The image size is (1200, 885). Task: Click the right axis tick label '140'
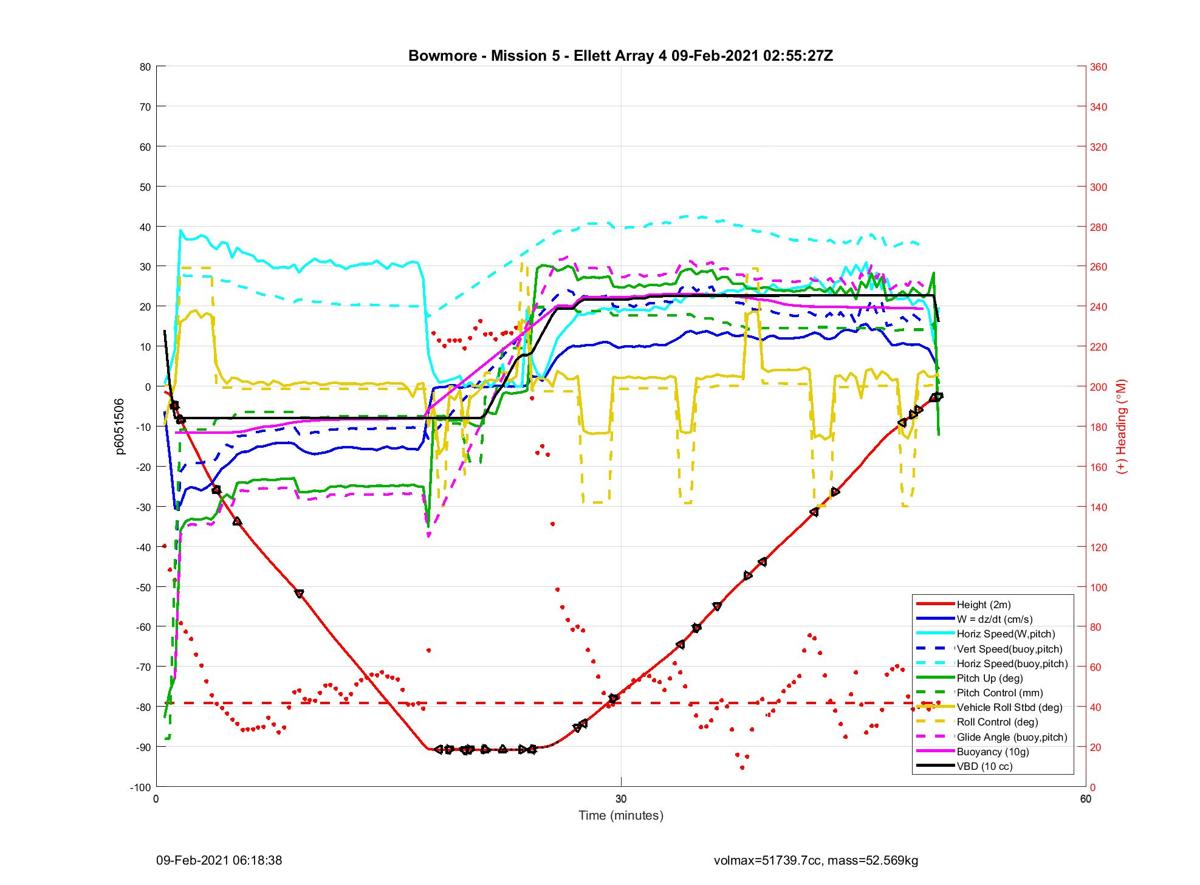[1099, 507]
